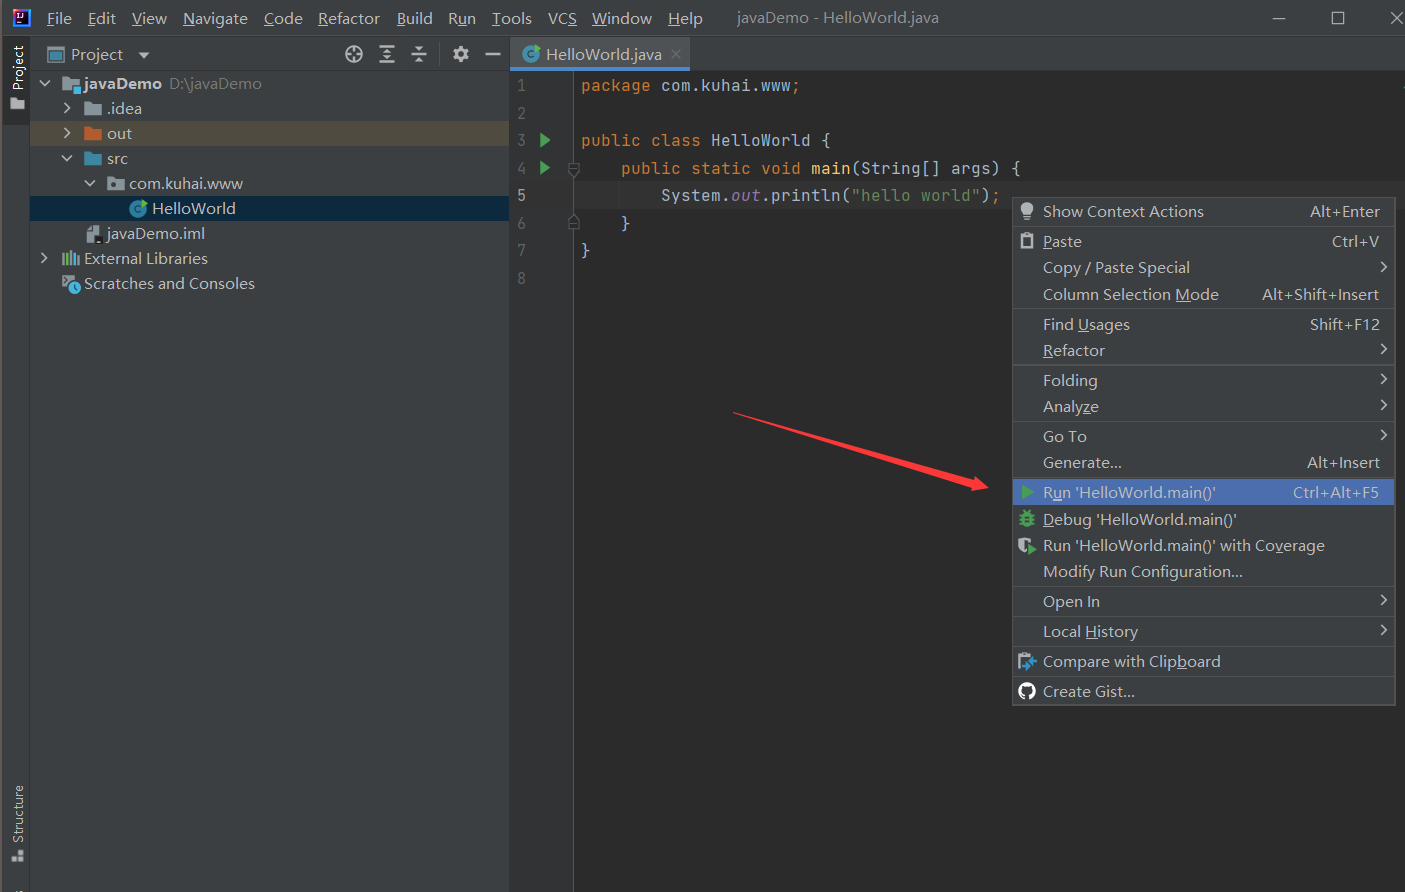Click the green run arrow beside line 4

click(545, 168)
